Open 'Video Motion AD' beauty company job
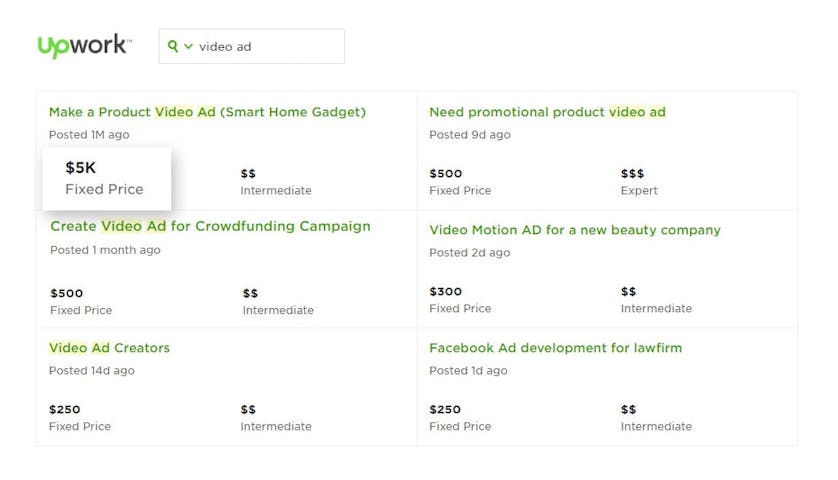Viewport: 838px width, 480px height. (x=574, y=230)
